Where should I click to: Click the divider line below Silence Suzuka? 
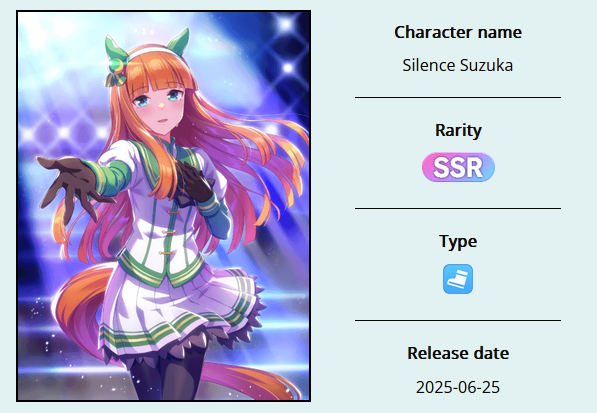458,97
